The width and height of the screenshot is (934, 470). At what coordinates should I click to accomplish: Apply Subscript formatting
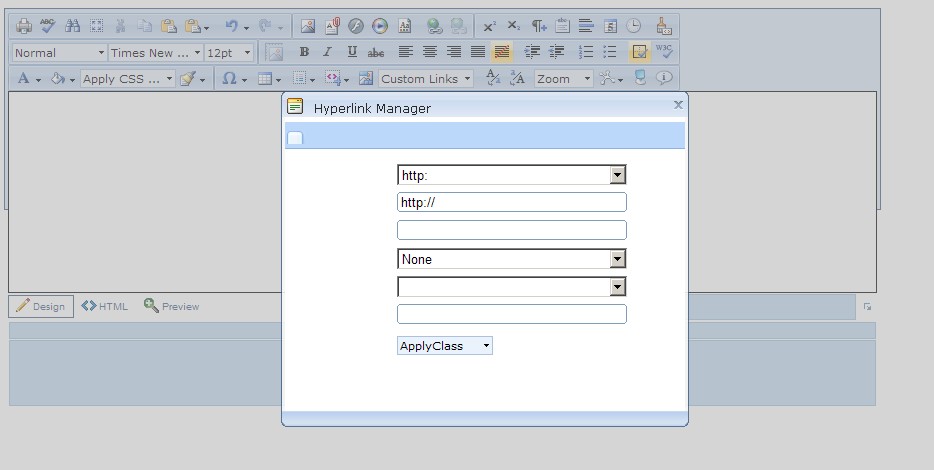click(x=513, y=26)
